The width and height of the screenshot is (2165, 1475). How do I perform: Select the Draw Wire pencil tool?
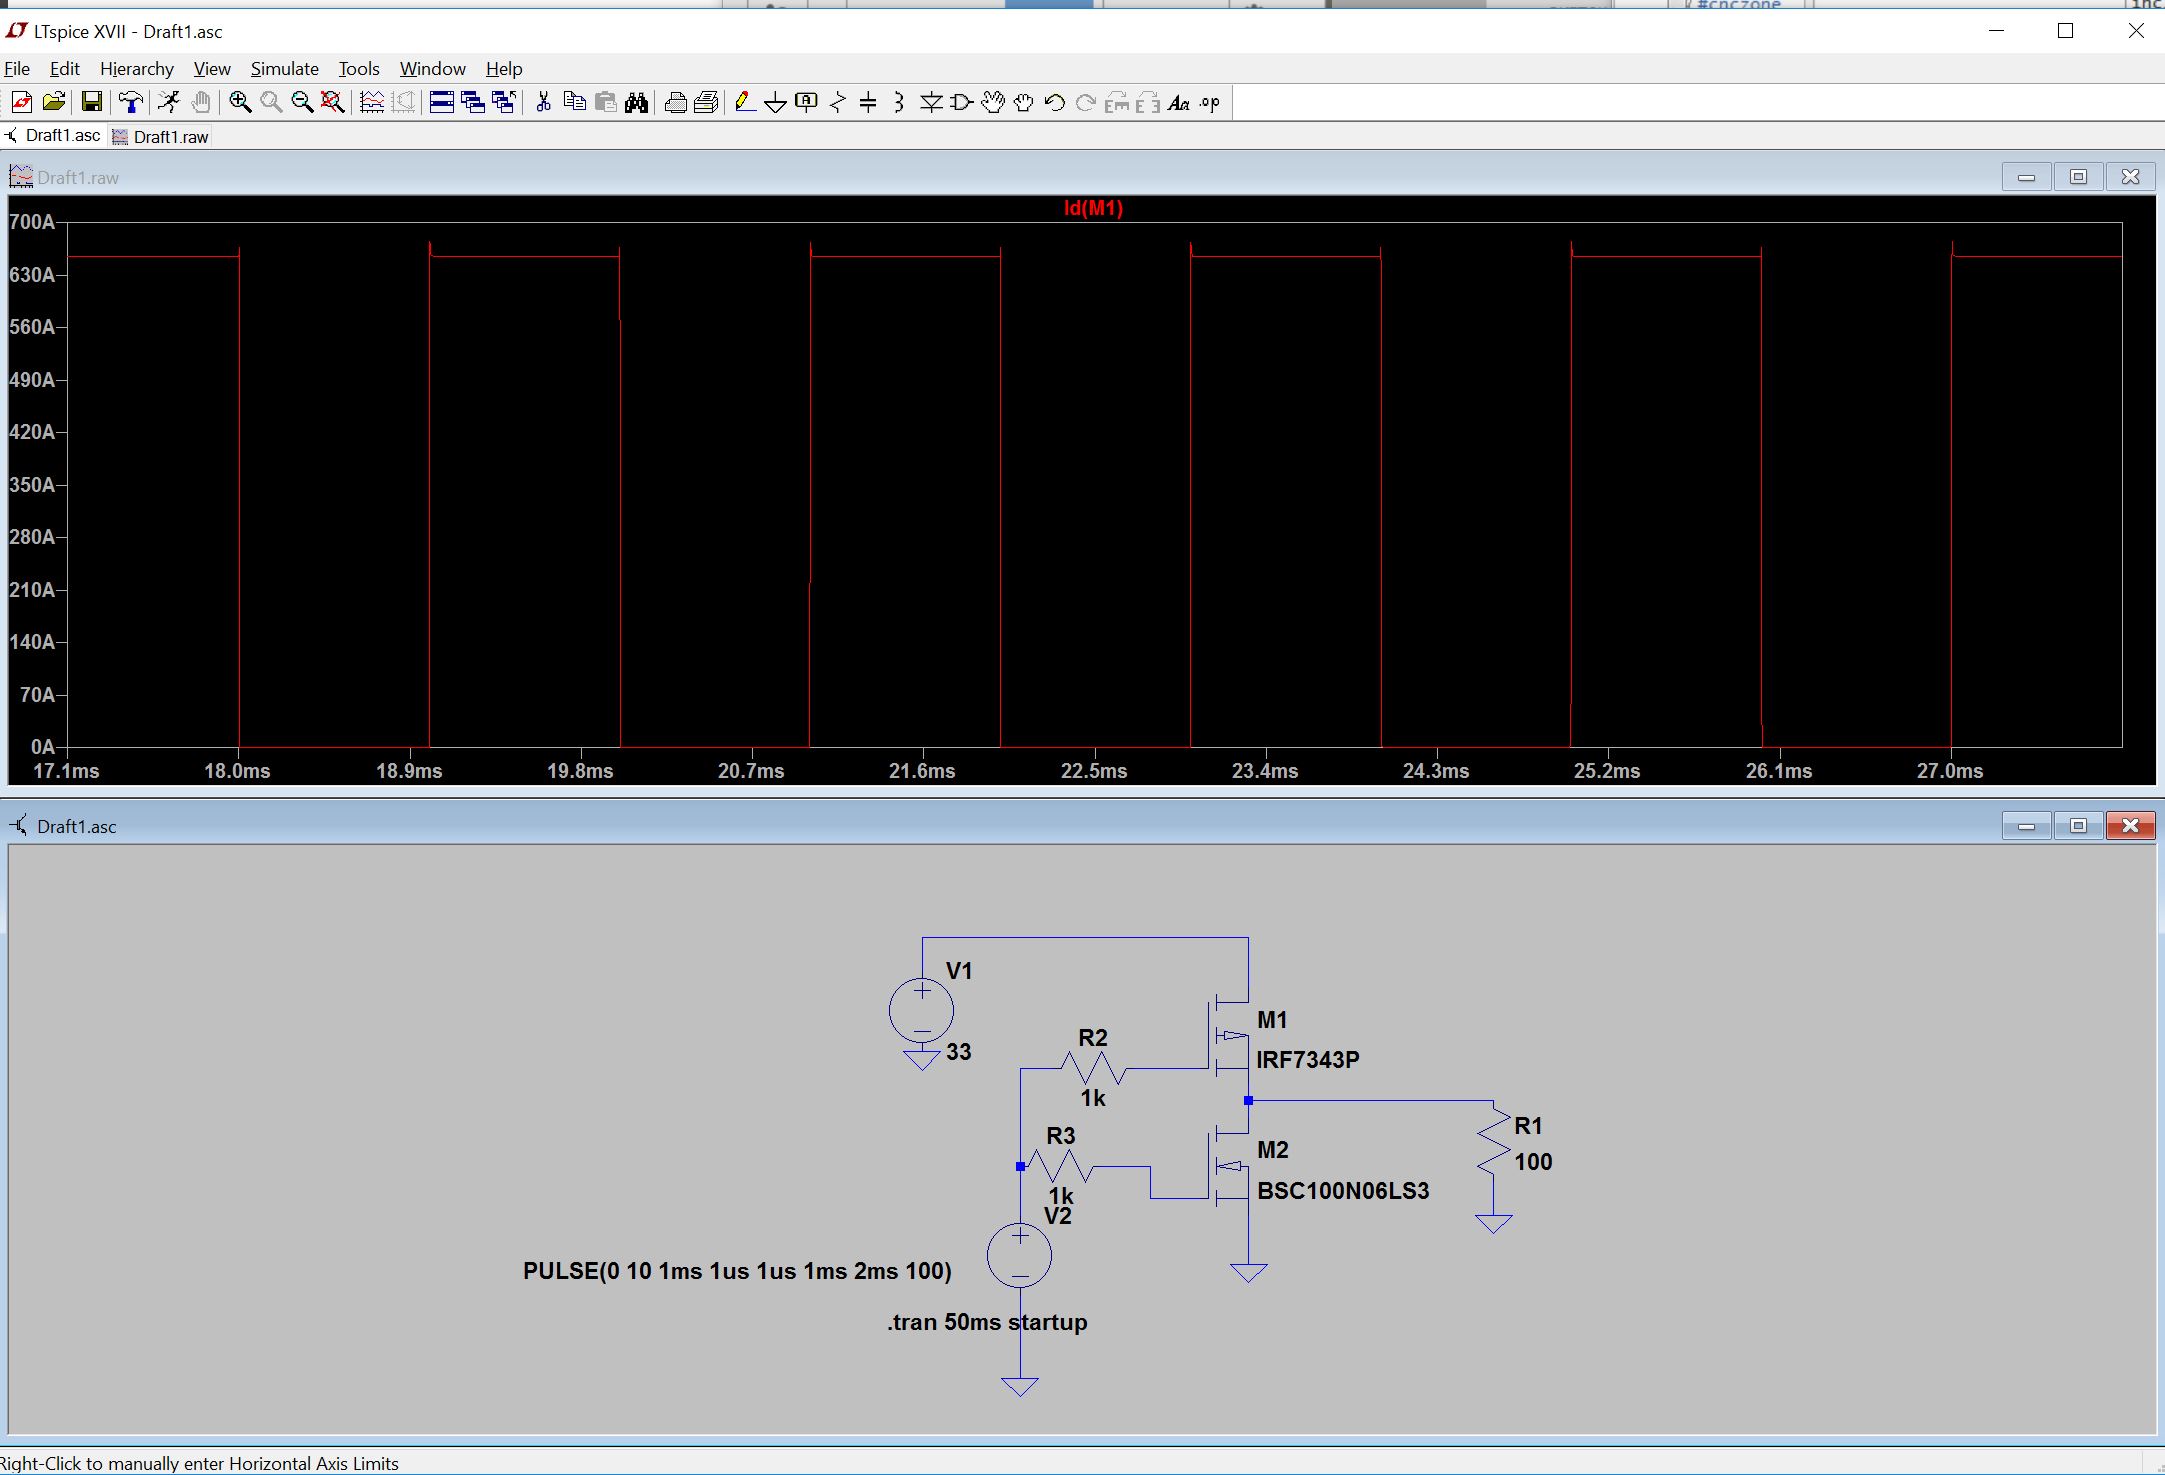point(745,102)
